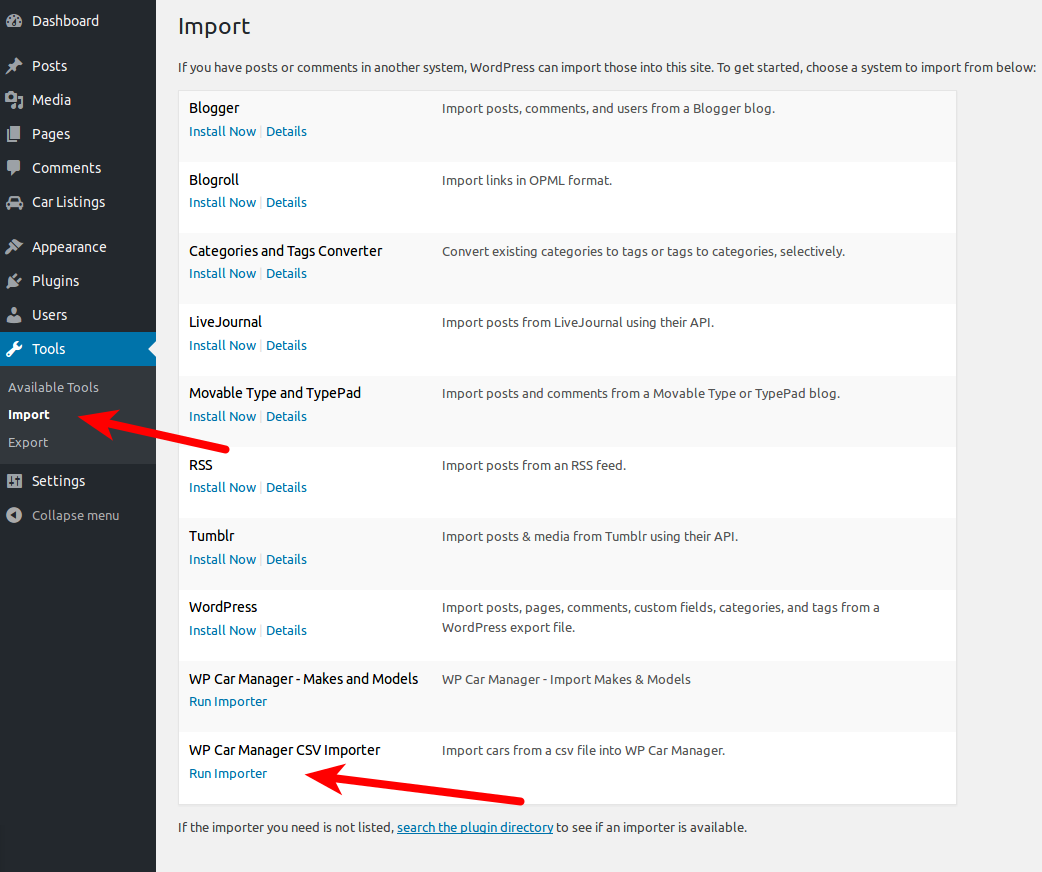View Details for Categories and Tags Converter
Screen dimensions: 1042x872
[x=286, y=274]
